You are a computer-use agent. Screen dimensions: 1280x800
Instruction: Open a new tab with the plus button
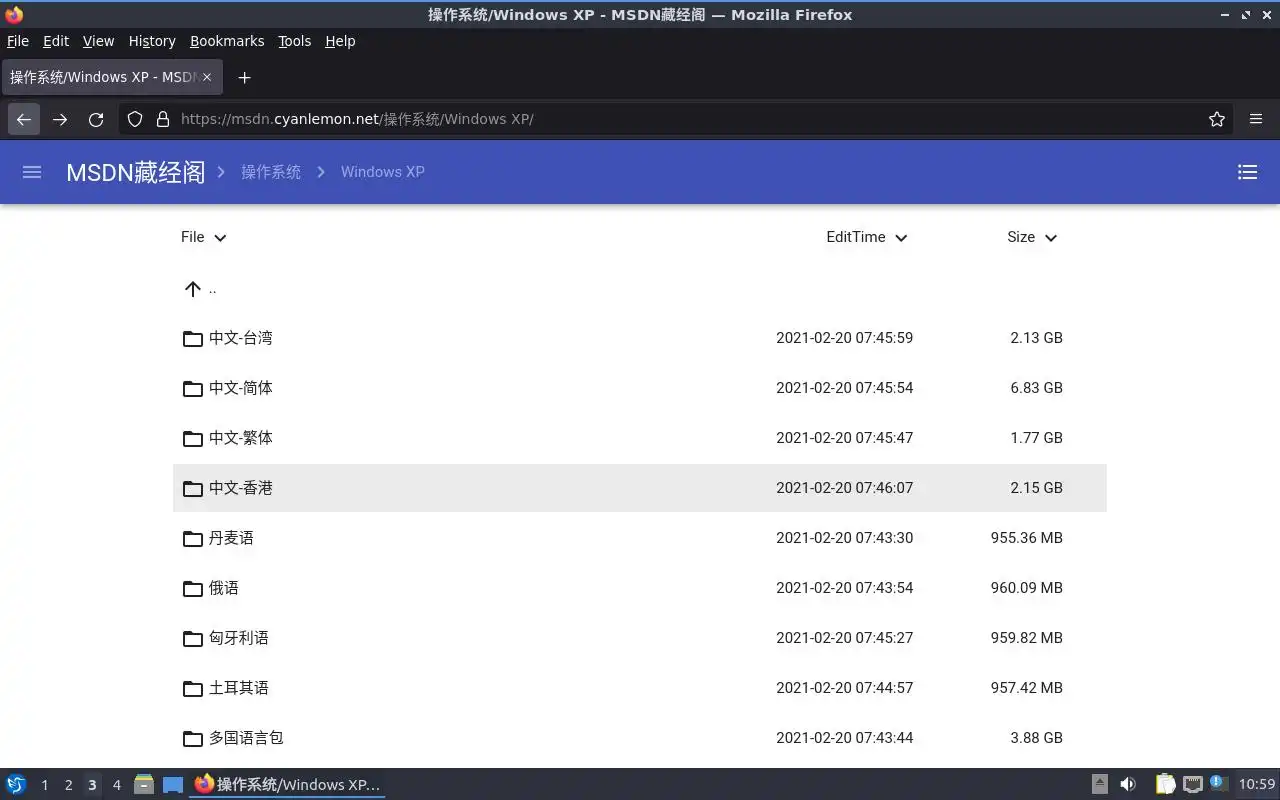244,77
